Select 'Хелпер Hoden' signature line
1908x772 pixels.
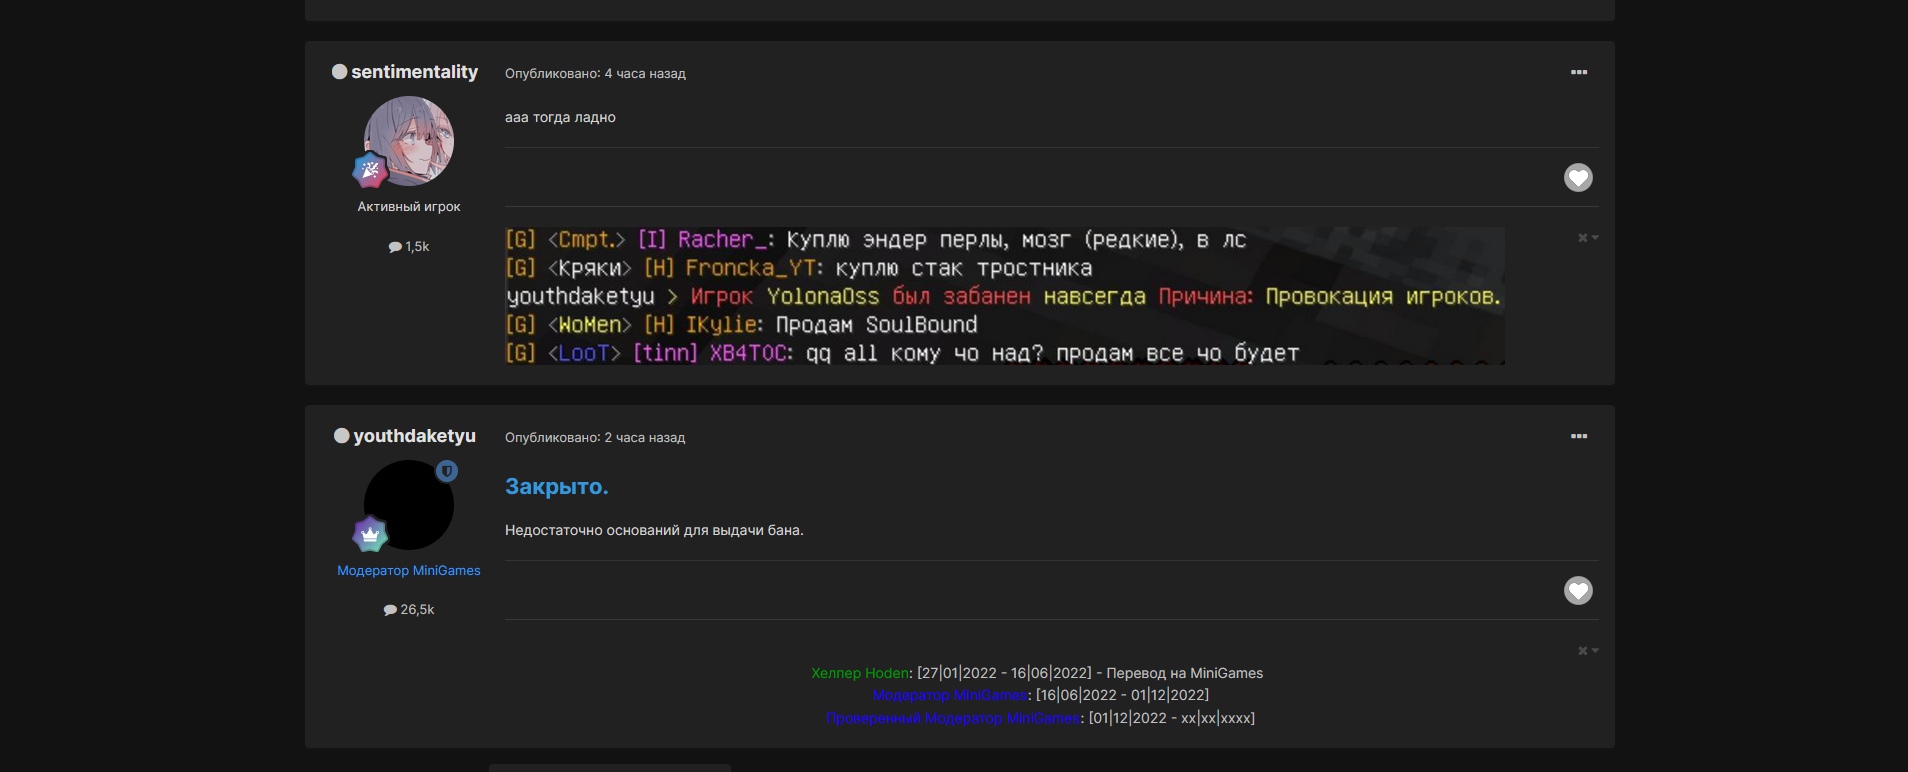1037,673
